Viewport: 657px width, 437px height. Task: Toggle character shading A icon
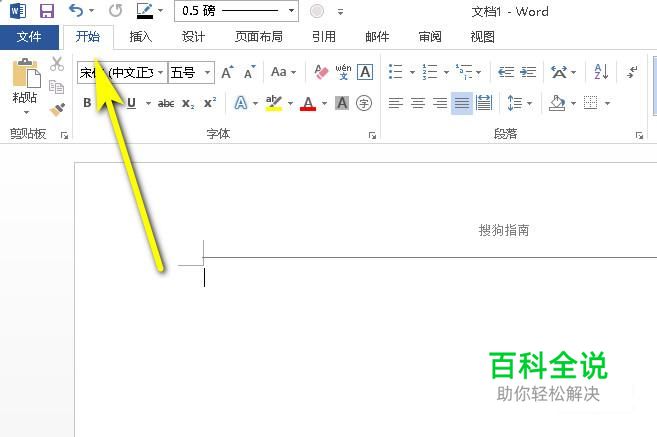[342, 103]
